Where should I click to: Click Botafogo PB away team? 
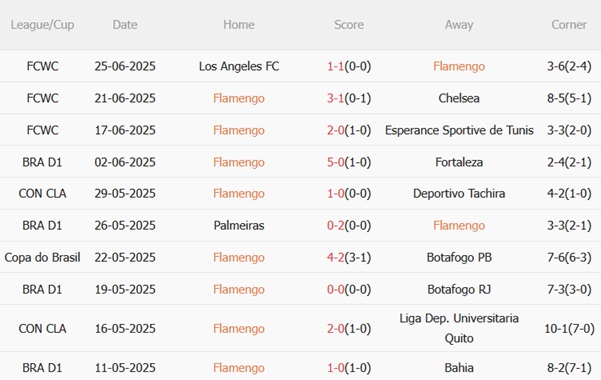[x=459, y=257]
